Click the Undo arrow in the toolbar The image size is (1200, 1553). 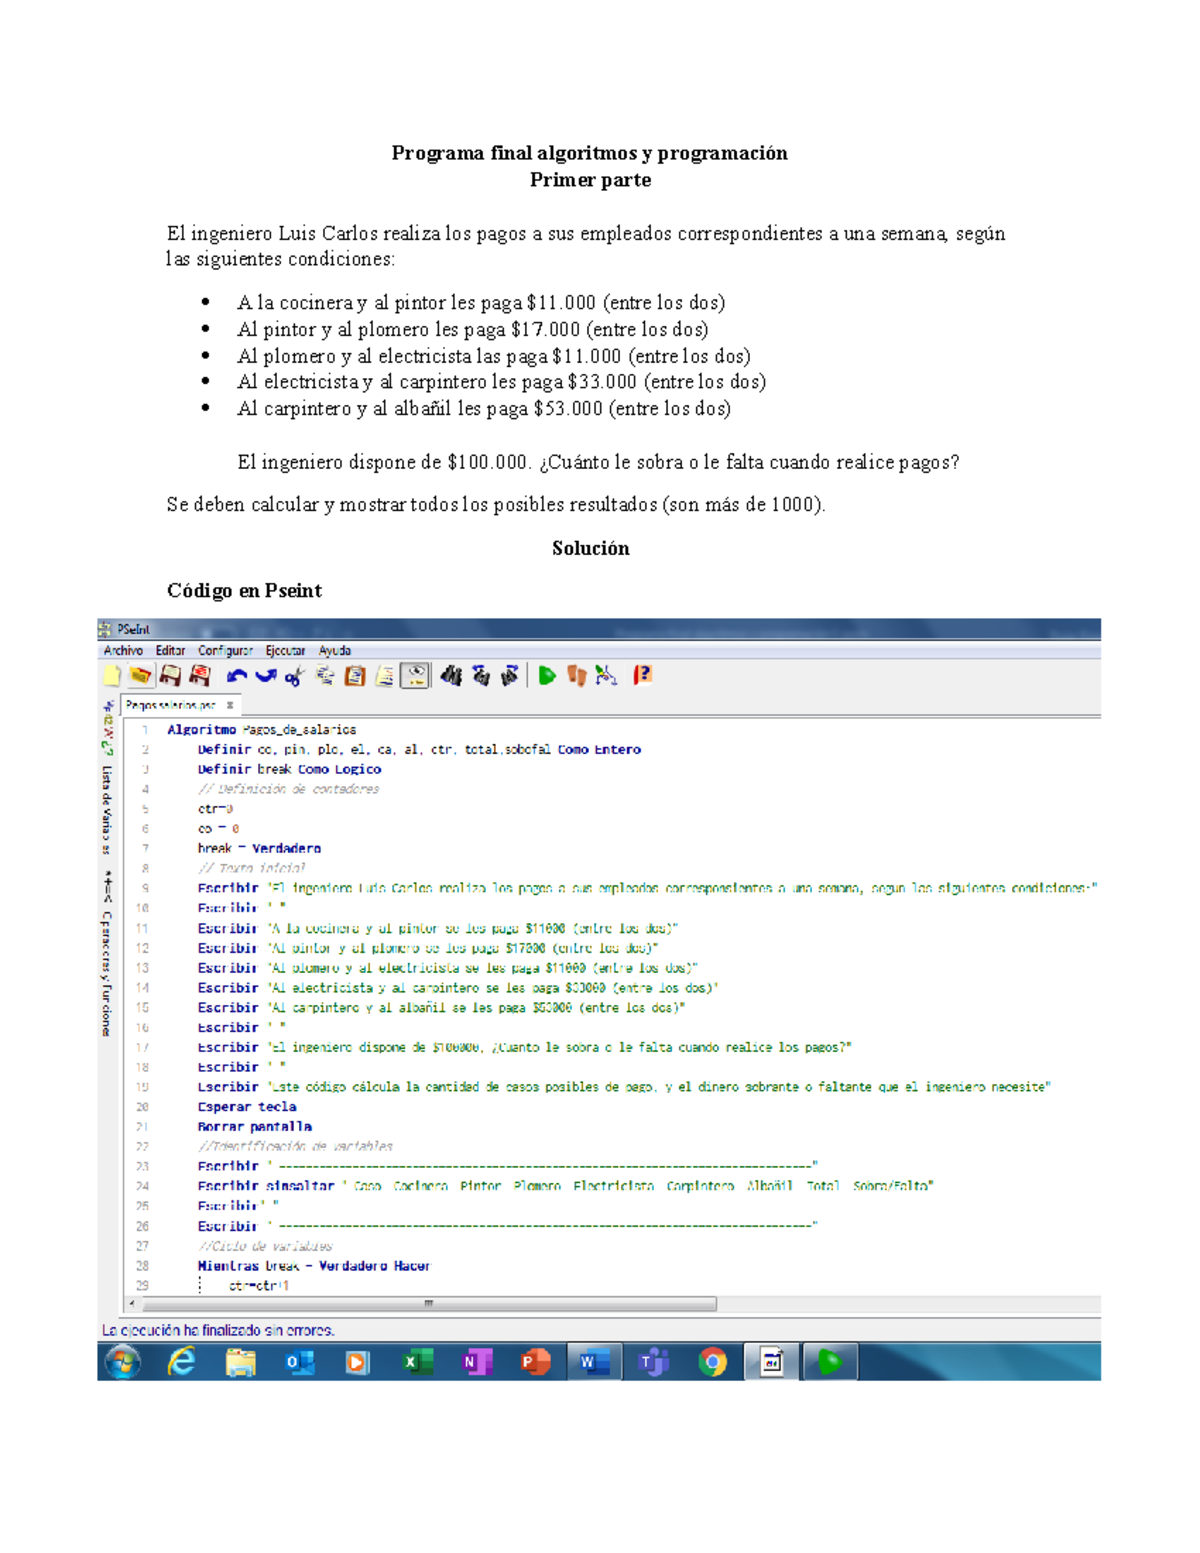coord(236,676)
